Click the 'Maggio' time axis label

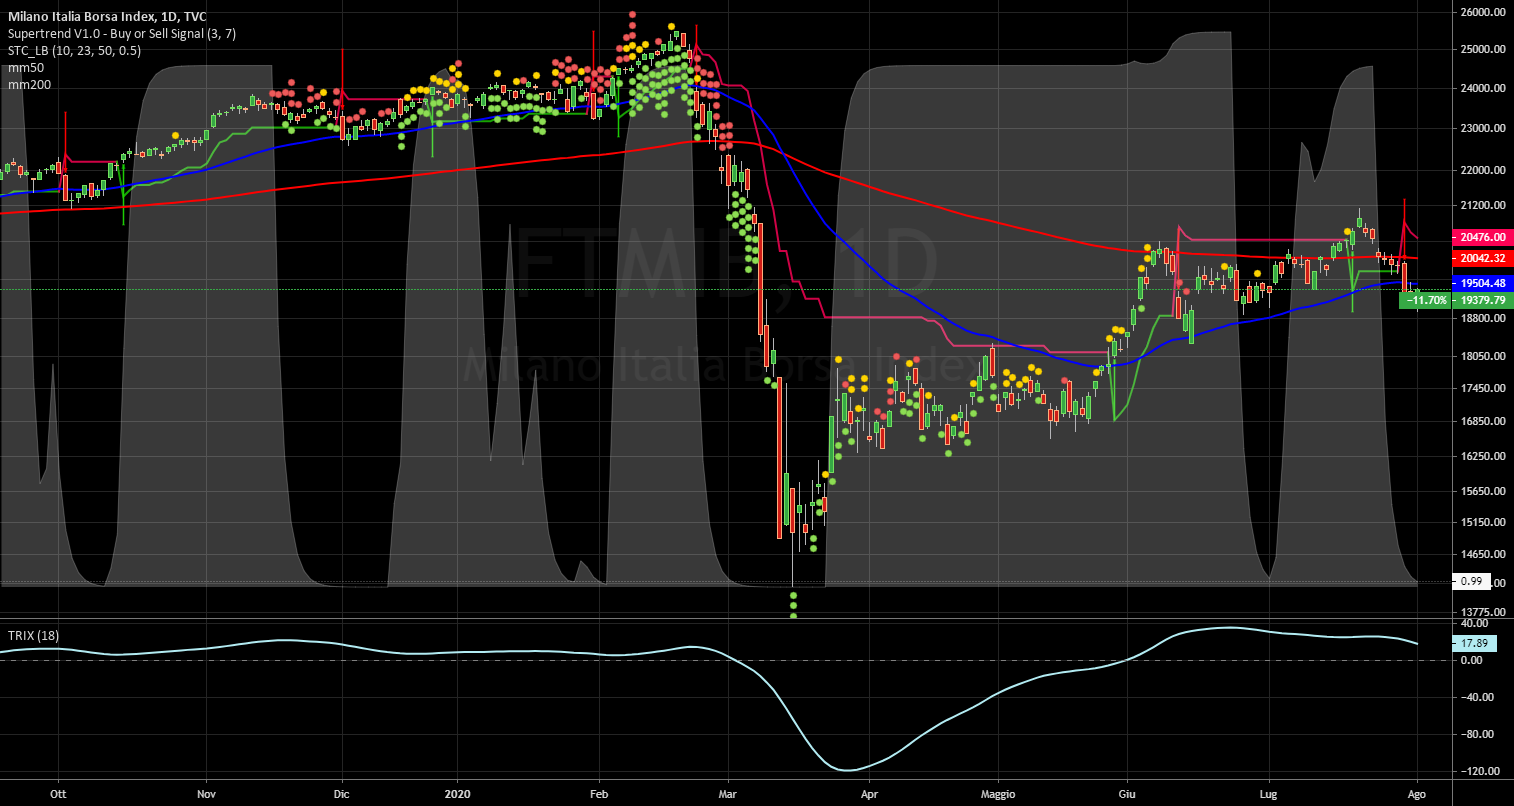[998, 792]
